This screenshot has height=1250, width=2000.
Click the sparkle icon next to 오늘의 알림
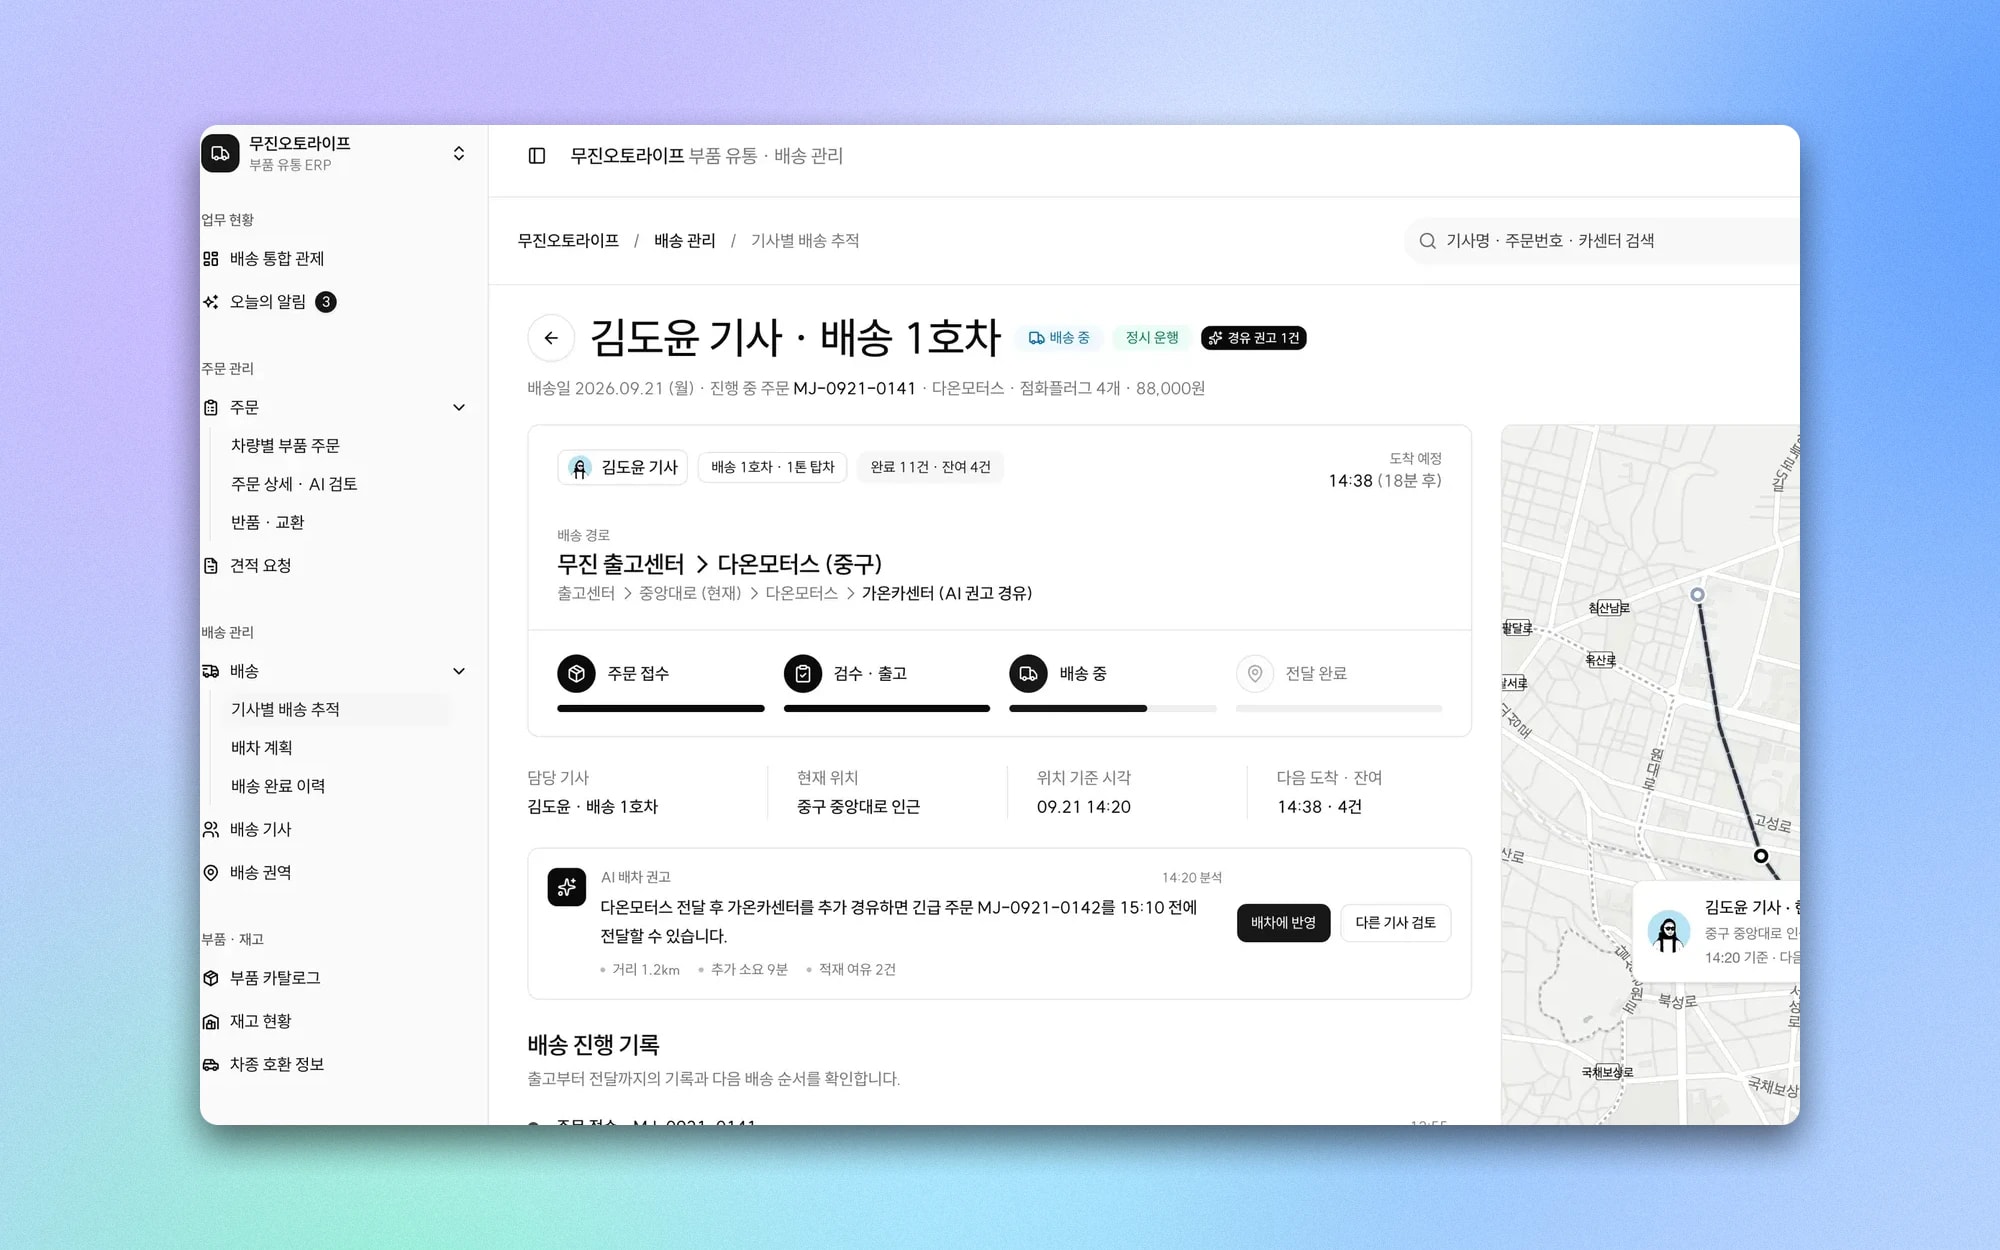[x=211, y=302]
